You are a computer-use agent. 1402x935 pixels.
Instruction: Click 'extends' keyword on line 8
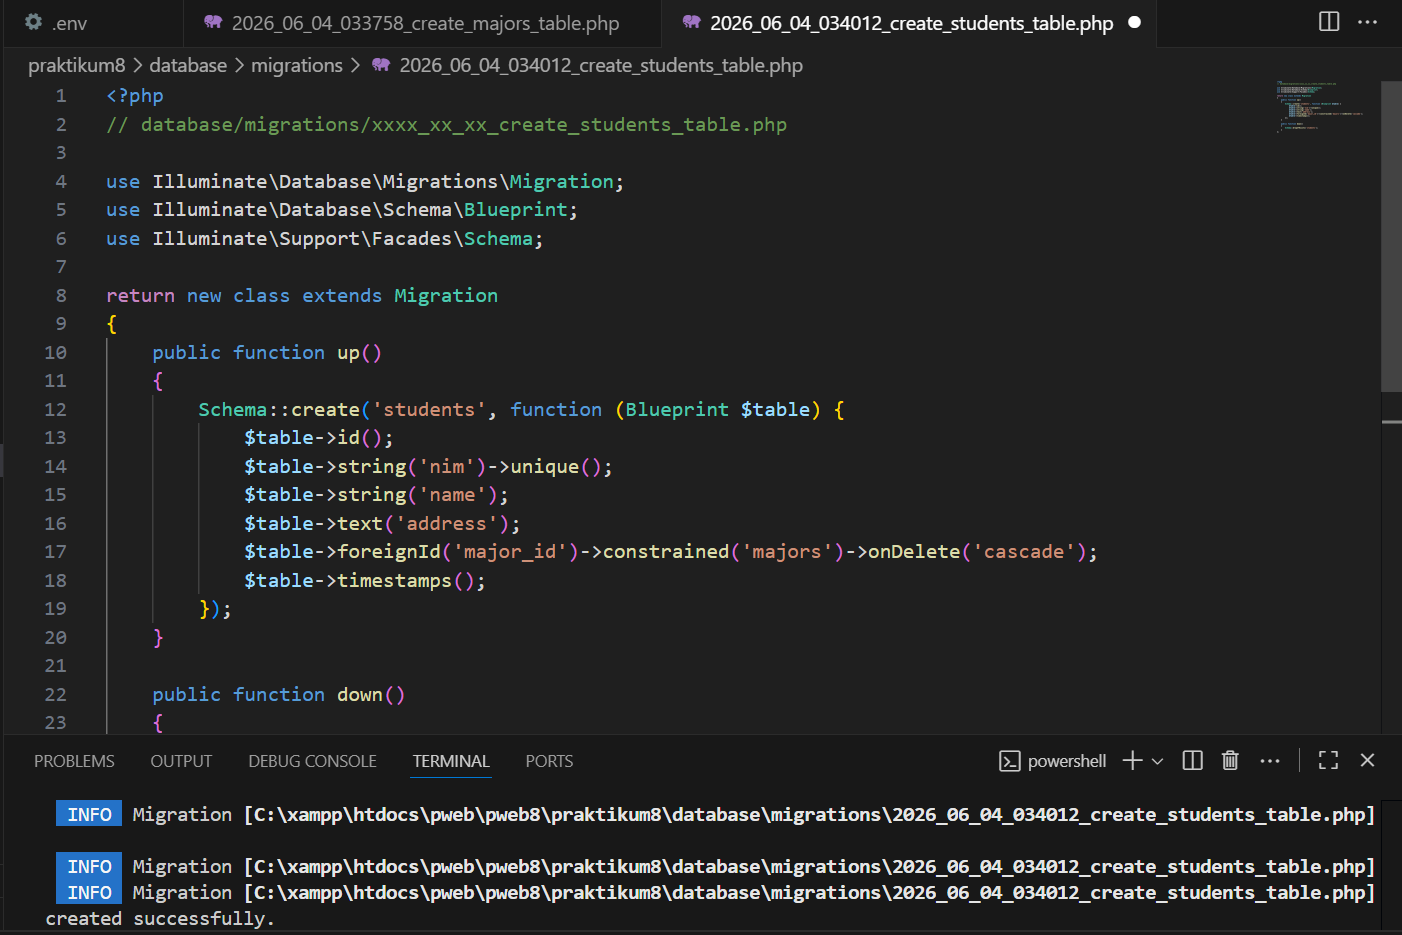click(x=342, y=296)
